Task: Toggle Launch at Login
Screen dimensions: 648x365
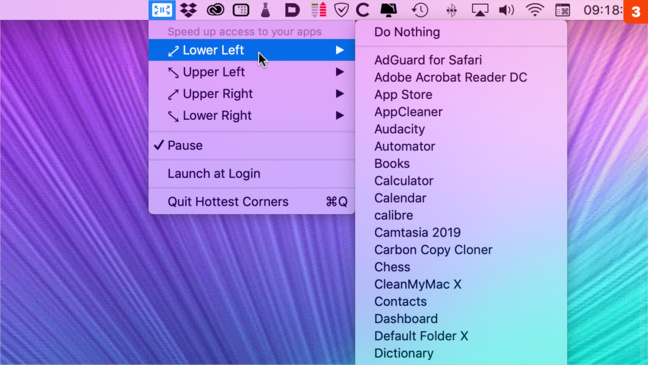Action: point(252,174)
